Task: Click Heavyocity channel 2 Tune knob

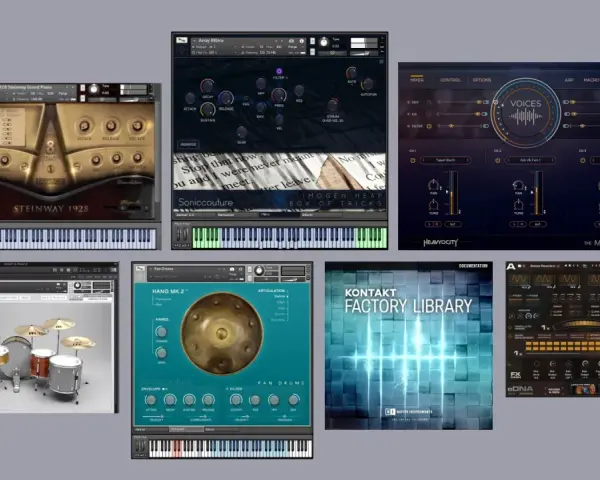Action: click(x=518, y=205)
